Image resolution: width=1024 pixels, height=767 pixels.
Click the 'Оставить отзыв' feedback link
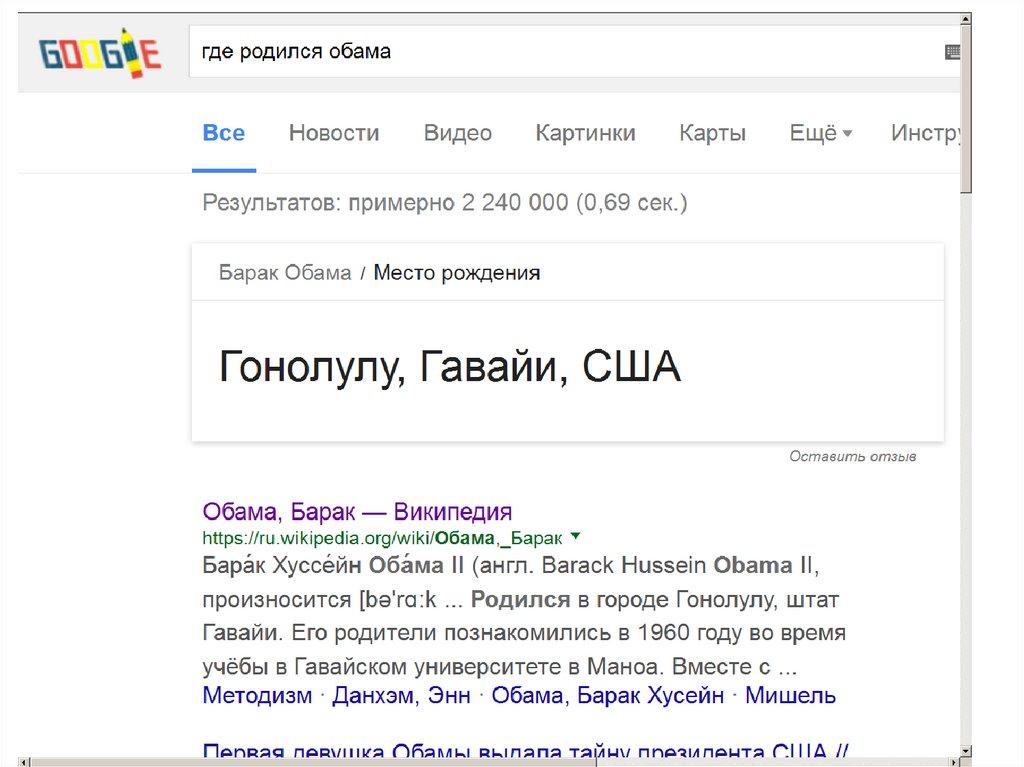pyautogui.click(x=852, y=457)
